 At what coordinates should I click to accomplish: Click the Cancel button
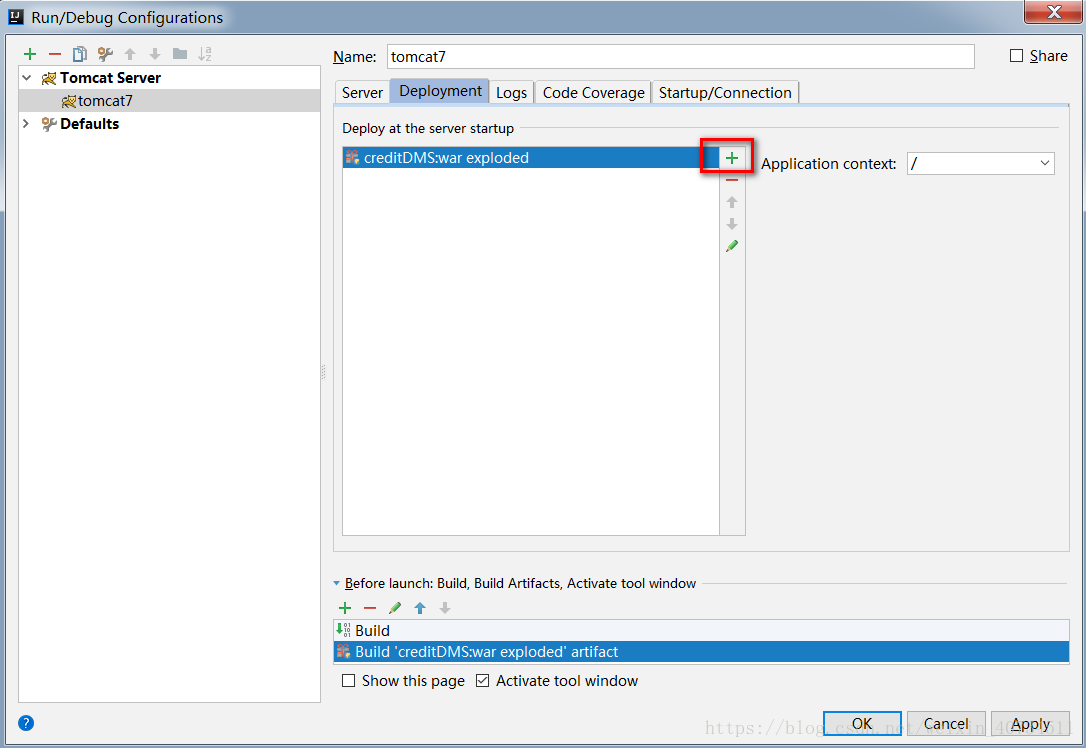[946, 724]
